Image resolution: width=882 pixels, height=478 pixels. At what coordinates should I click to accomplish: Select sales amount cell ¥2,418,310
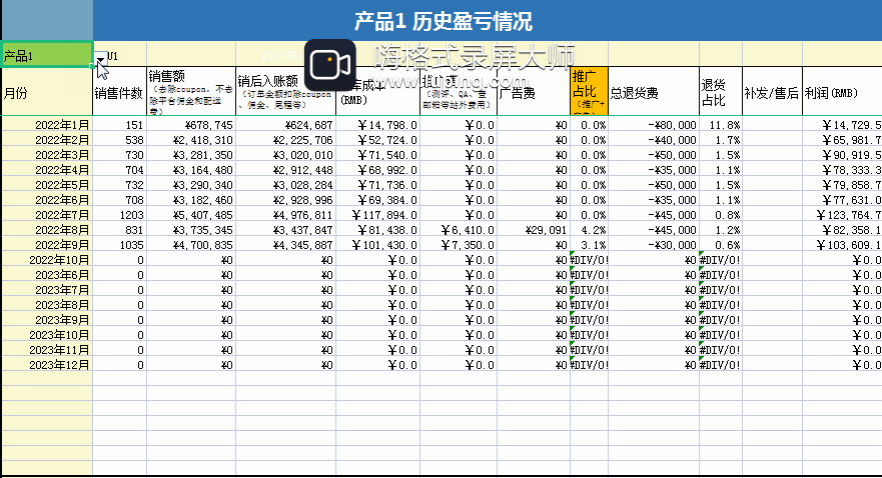click(191, 140)
